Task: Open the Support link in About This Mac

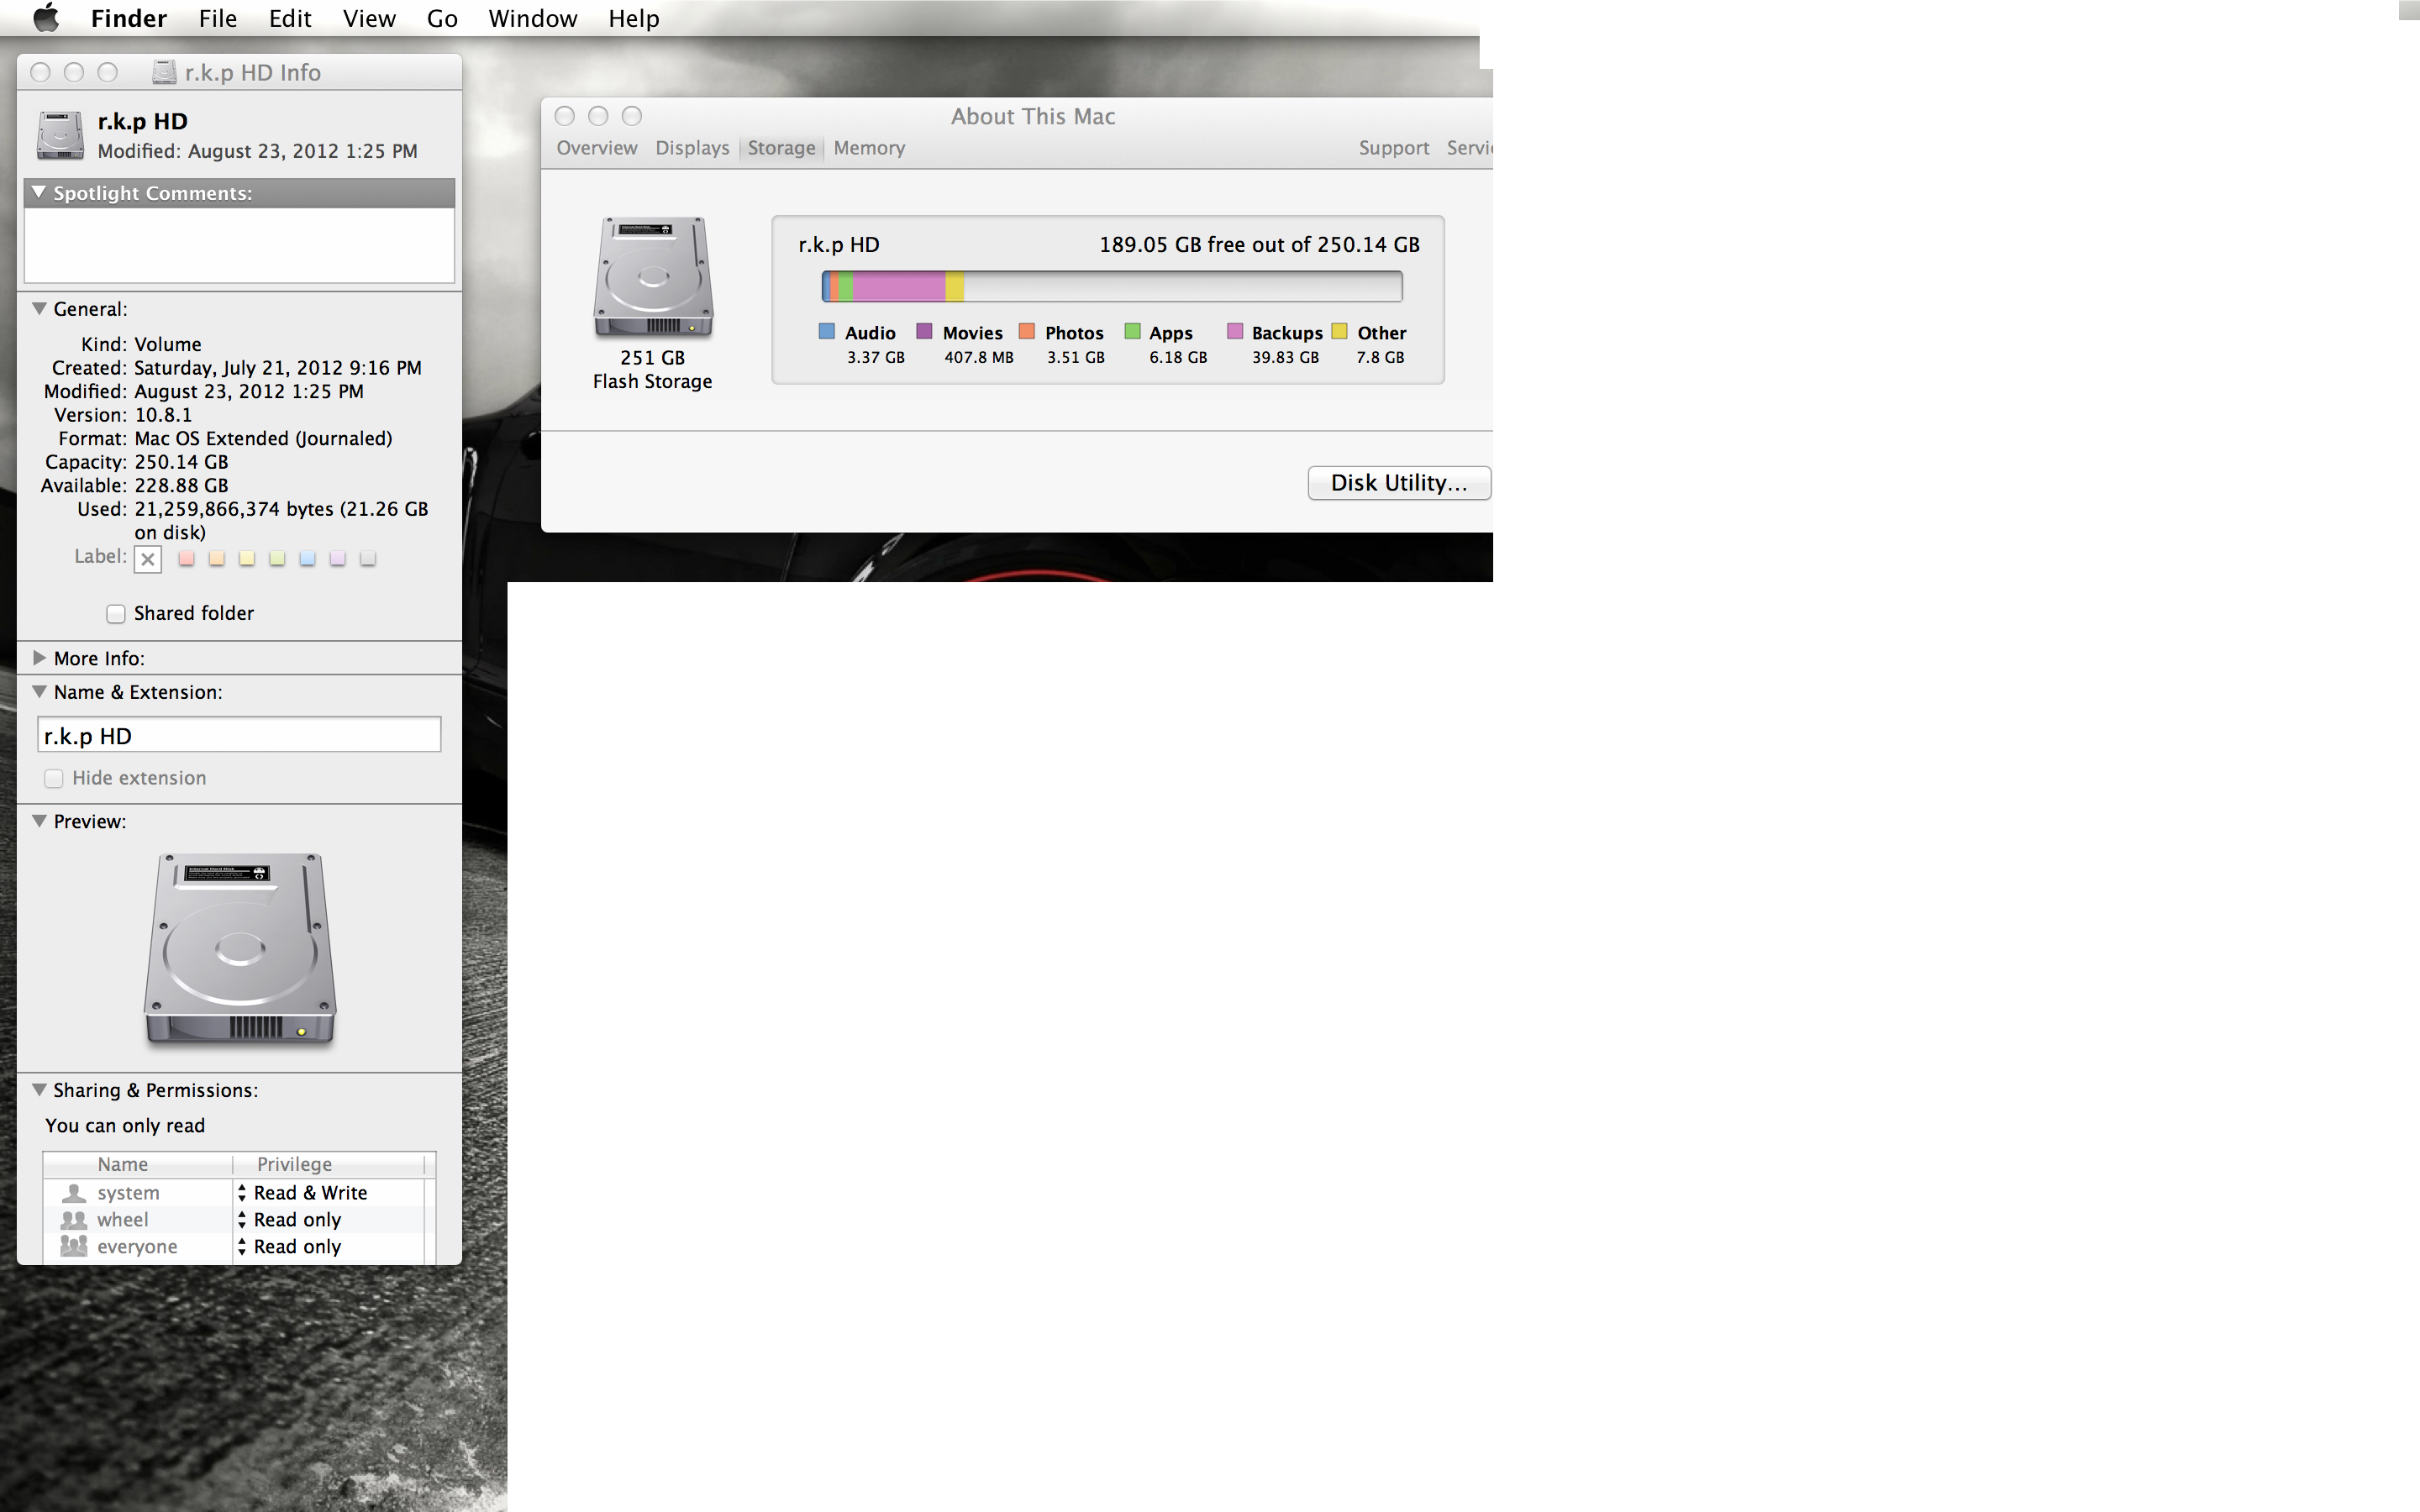Action: 1393,148
